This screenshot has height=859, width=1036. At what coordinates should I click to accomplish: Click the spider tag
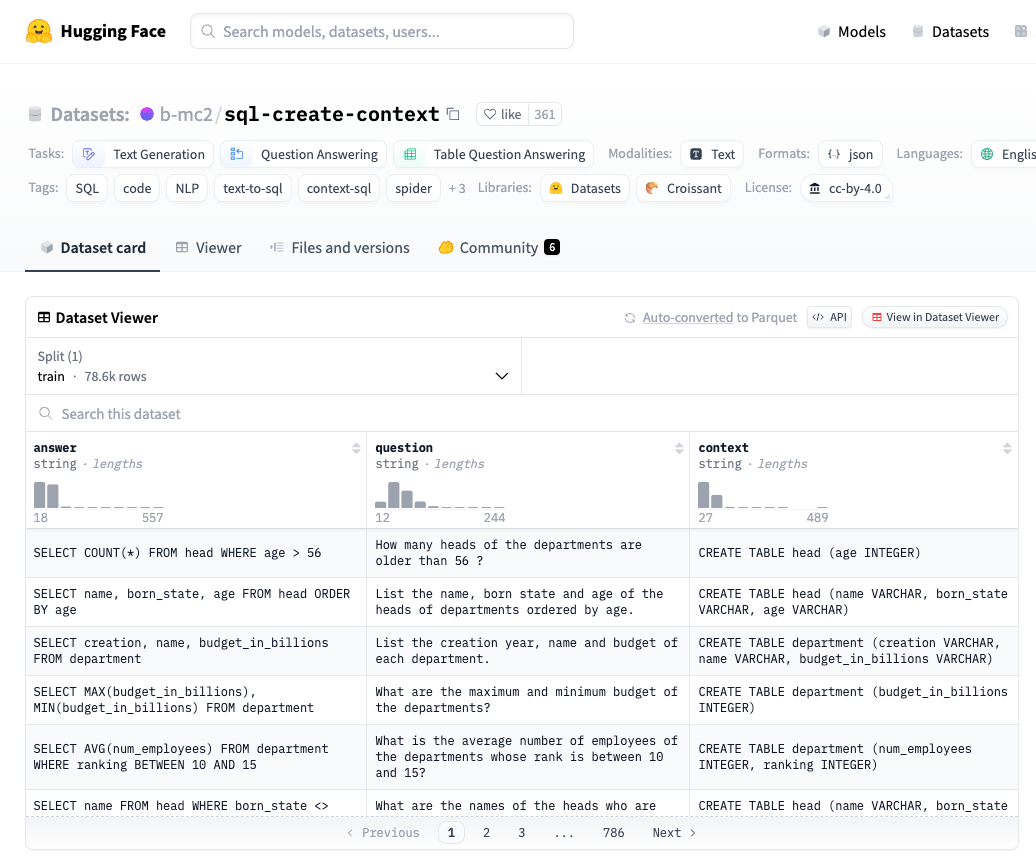pyautogui.click(x=414, y=188)
